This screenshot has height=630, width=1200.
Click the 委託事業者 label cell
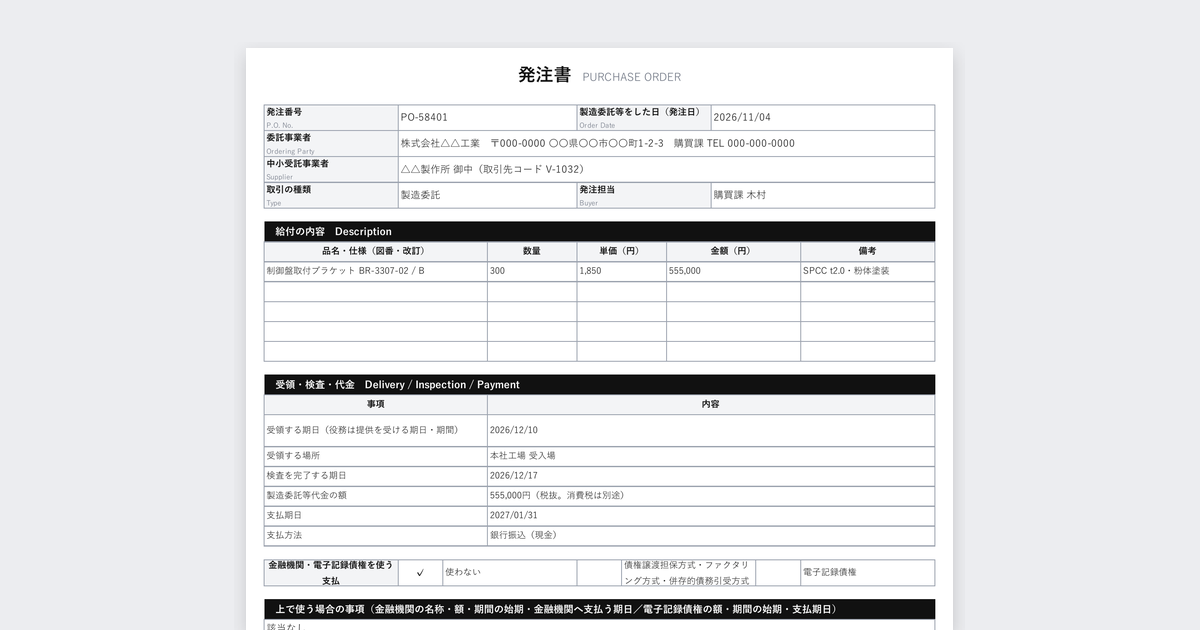coord(331,143)
